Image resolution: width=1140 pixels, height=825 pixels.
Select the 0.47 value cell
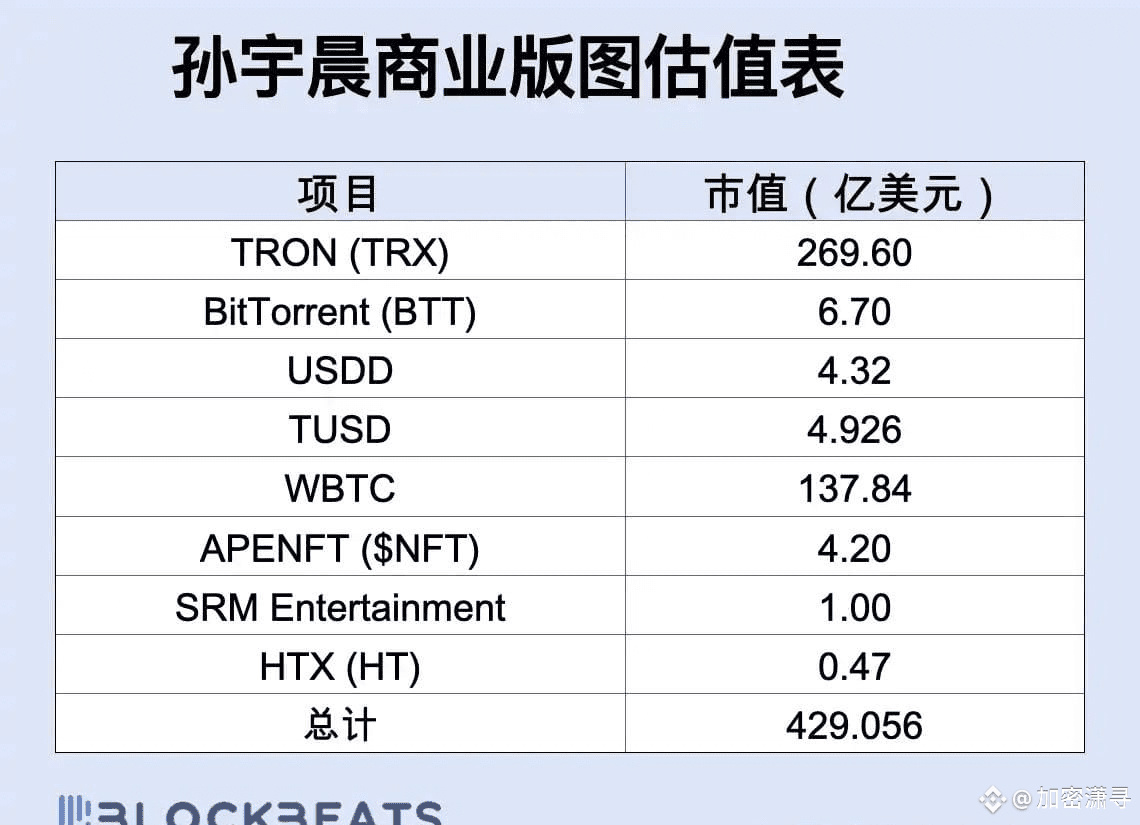point(854,666)
